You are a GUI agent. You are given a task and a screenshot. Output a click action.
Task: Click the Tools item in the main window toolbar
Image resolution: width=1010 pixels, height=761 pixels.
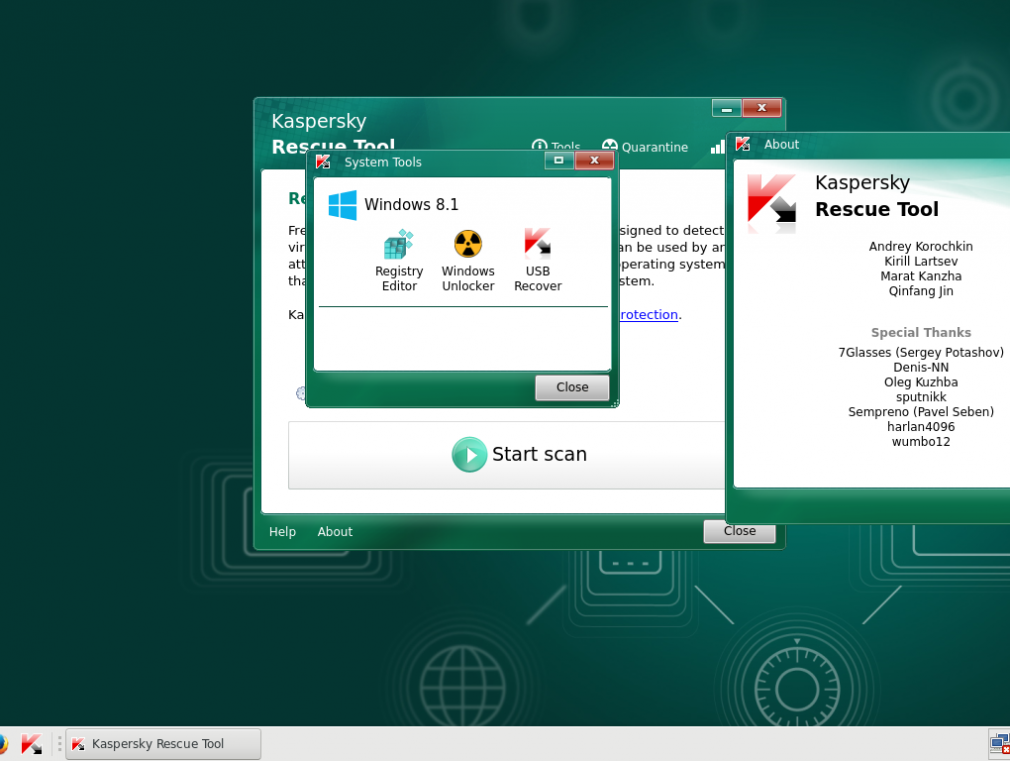(x=557, y=147)
